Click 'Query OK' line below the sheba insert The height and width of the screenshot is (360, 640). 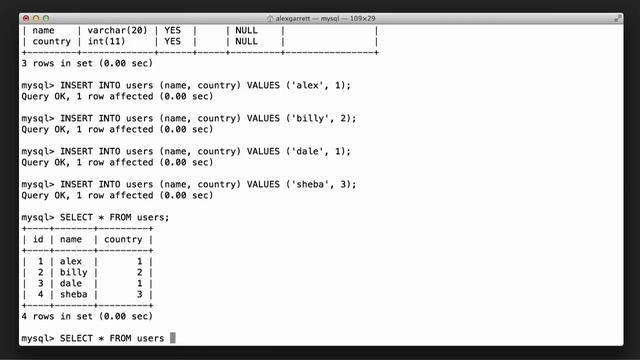click(117, 196)
